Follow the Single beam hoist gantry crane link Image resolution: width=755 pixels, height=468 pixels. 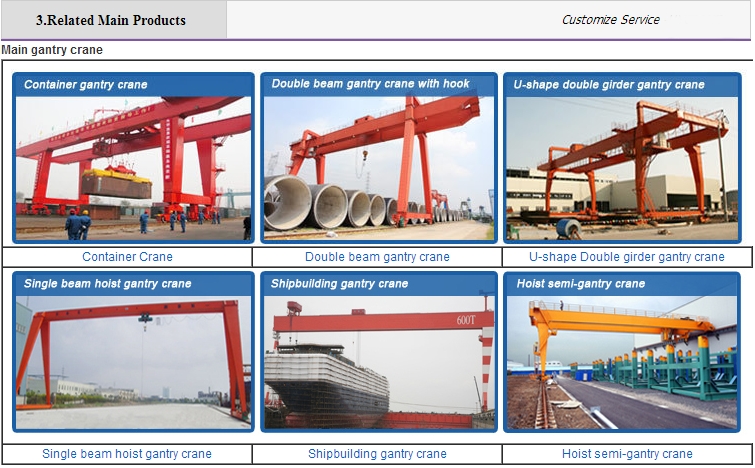[127, 454]
